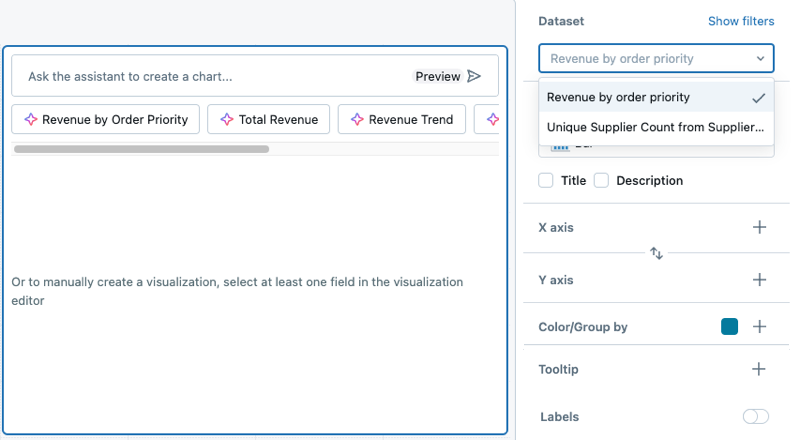Click sparkle icon on Revenue Trend suggestion
This screenshot has height=440, width=800.
357,120
